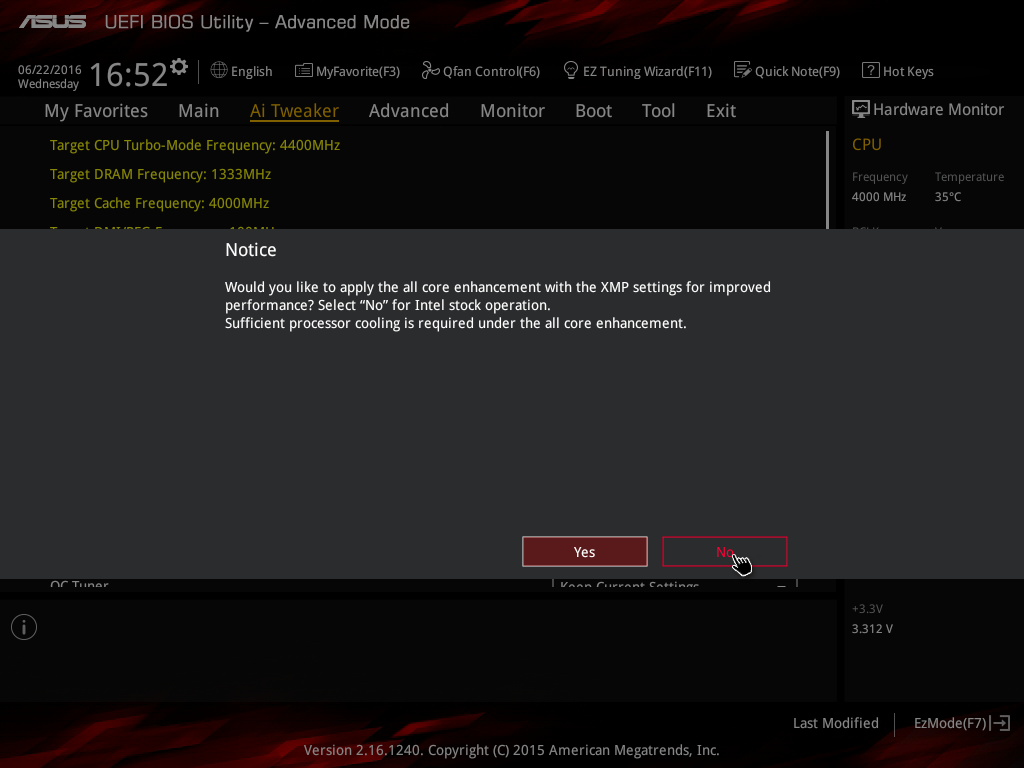Click Target CPU Turbo-Mode Frequency: 4400MHz text
Image resolution: width=1024 pixels, height=768 pixels.
coord(195,146)
